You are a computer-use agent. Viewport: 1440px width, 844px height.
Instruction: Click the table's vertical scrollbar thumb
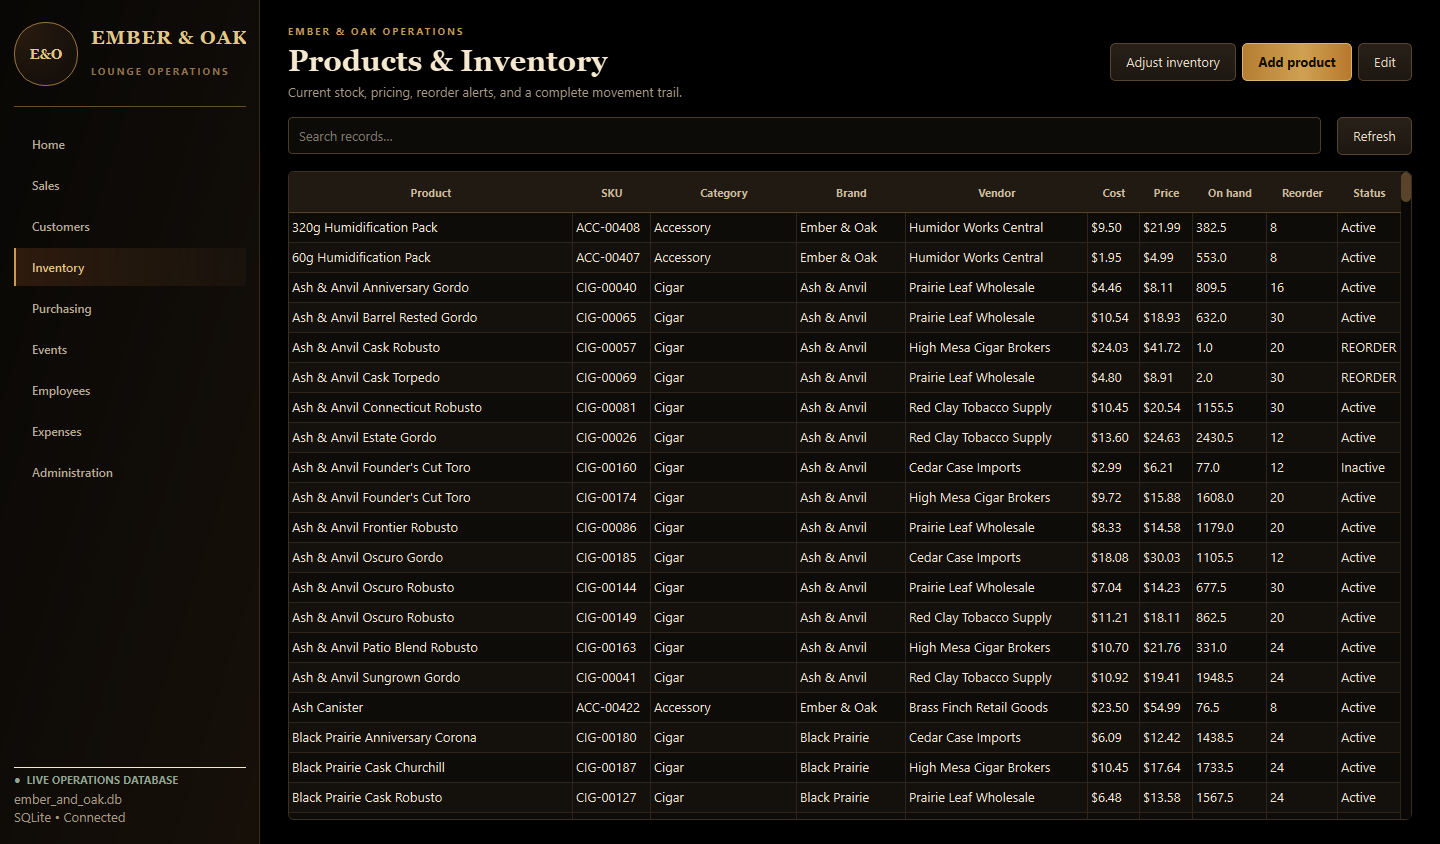click(1406, 187)
